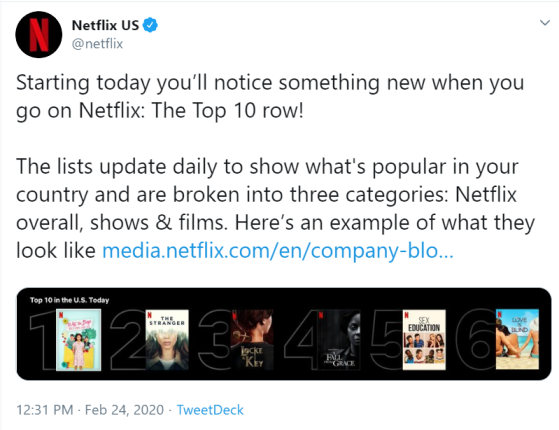Follow the media.netflix.com company blog link
The image size is (559, 430).
tap(278, 251)
